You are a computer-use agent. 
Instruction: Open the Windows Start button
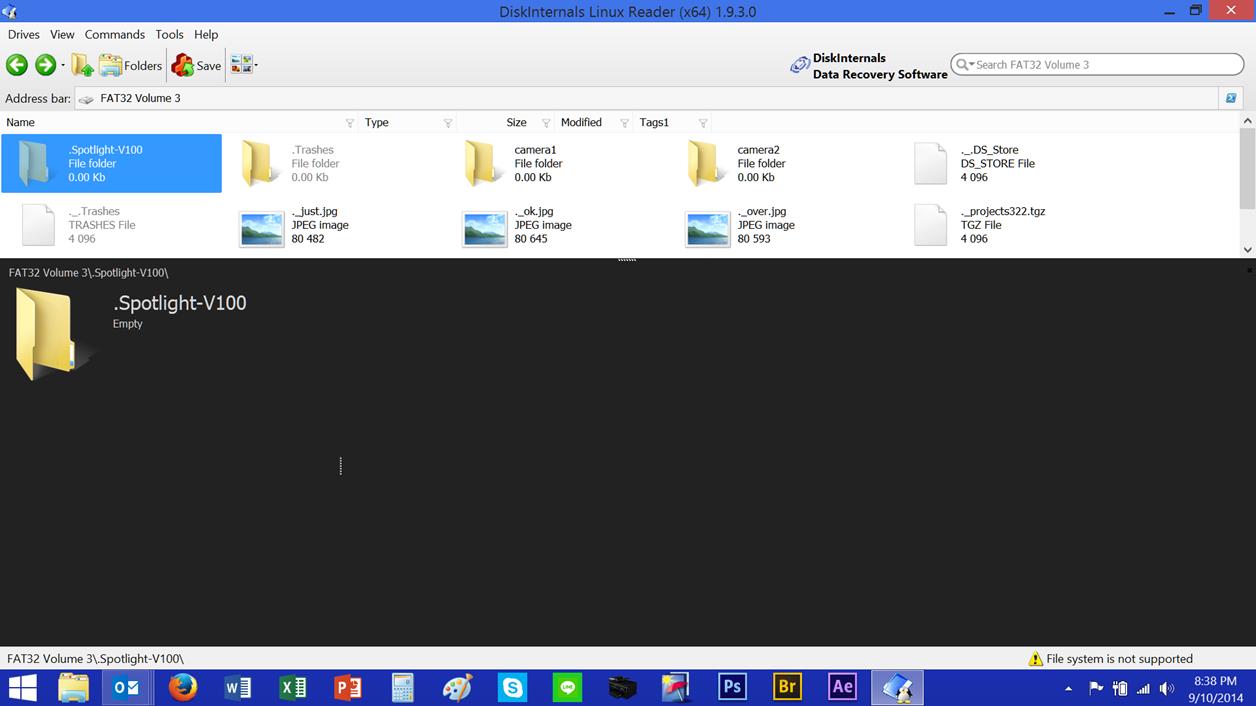pos(22,687)
